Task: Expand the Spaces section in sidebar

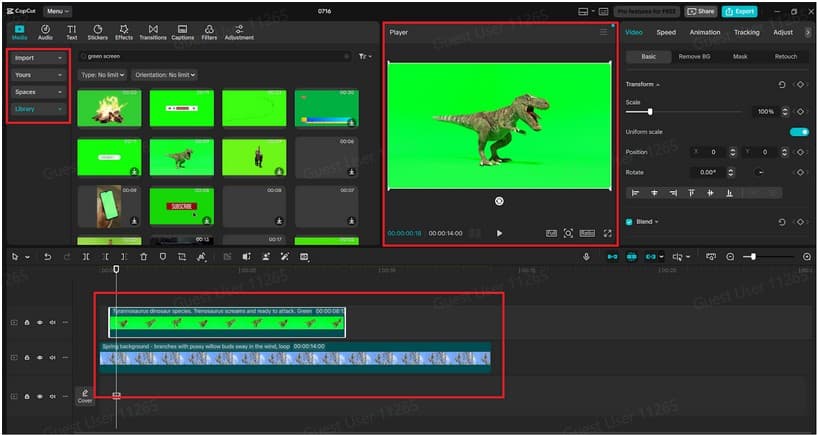Action: click(38, 92)
